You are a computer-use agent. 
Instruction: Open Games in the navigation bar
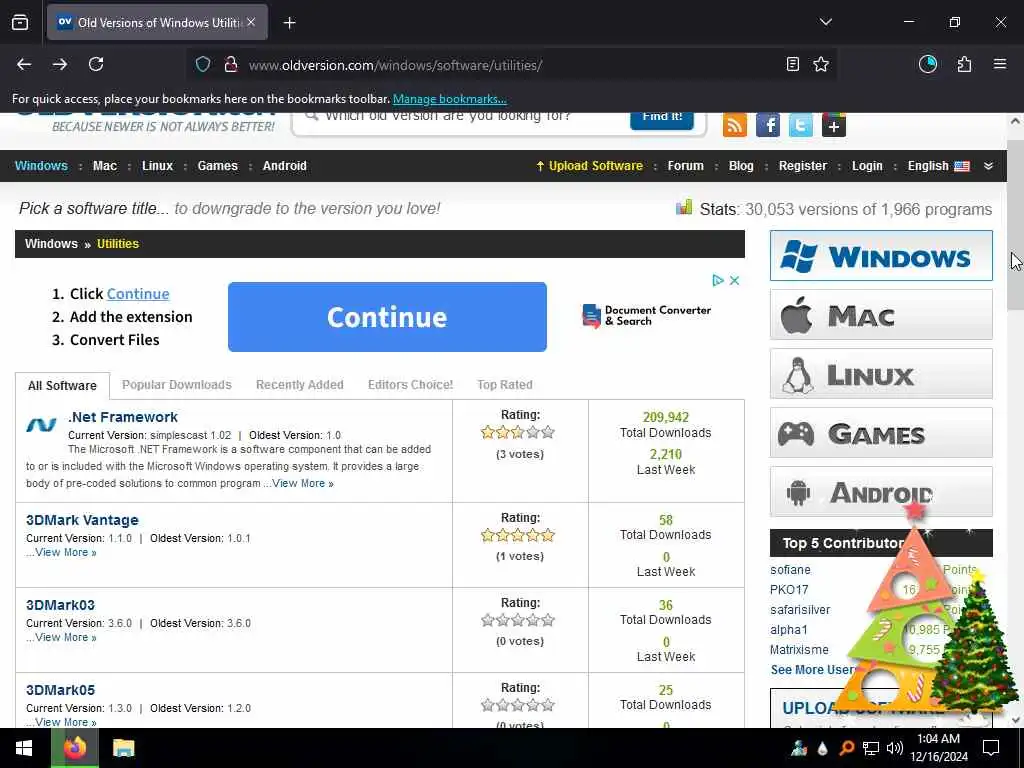[217, 166]
